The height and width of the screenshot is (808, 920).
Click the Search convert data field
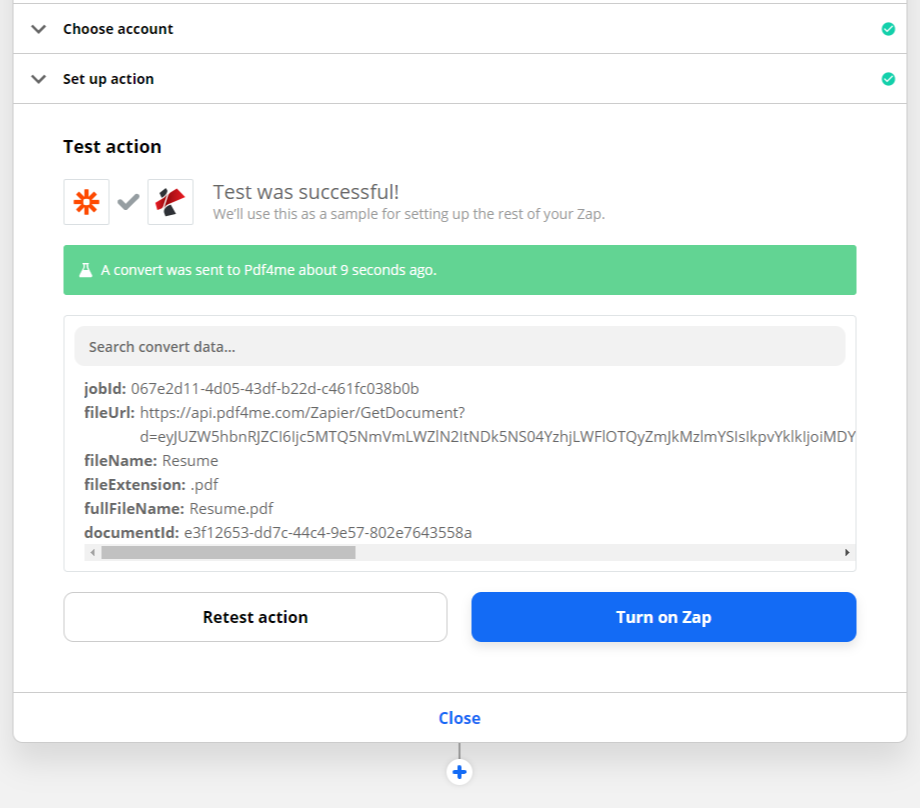click(x=459, y=347)
